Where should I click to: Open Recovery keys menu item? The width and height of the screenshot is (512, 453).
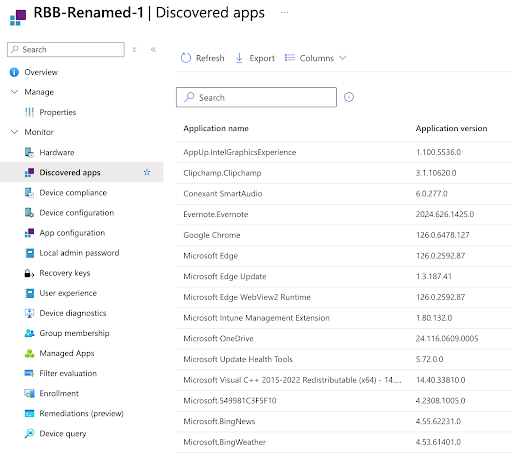(x=65, y=273)
